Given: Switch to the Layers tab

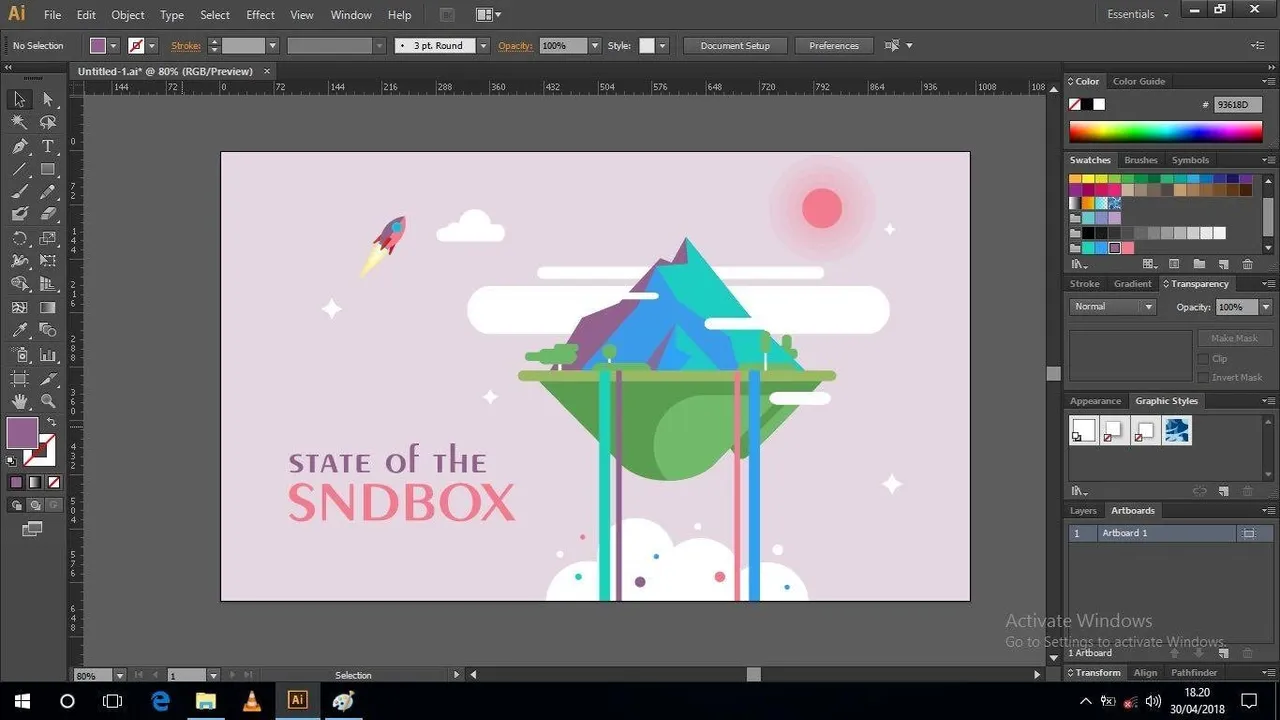Looking at the screenshot, I should pyautogui.click(x=1083, y=511).
